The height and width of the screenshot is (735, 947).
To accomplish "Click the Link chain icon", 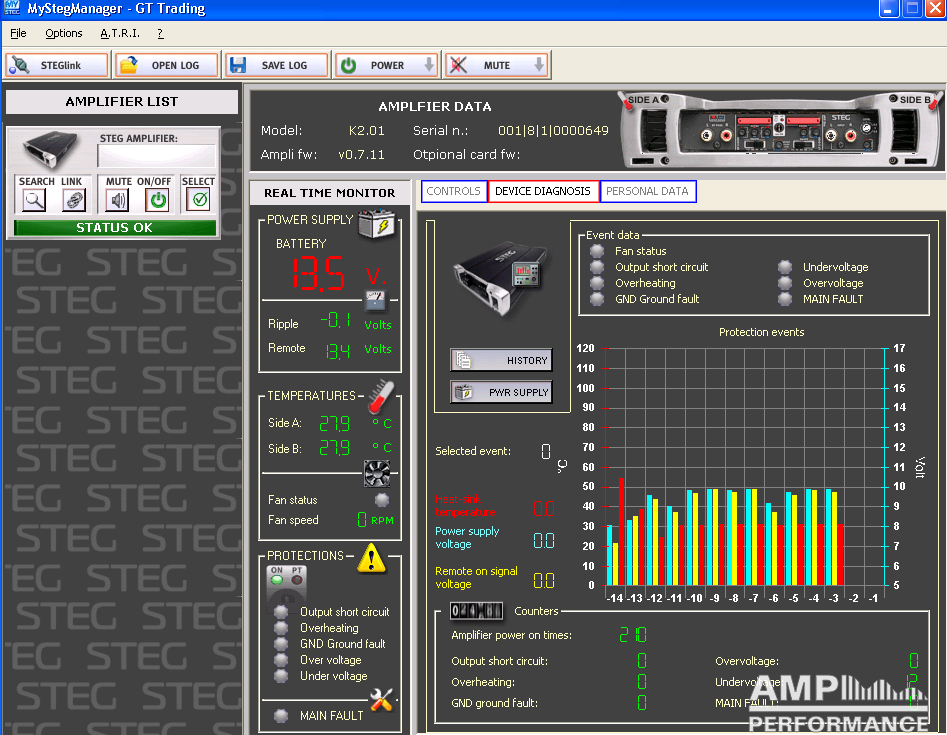I will click(73, 199).
